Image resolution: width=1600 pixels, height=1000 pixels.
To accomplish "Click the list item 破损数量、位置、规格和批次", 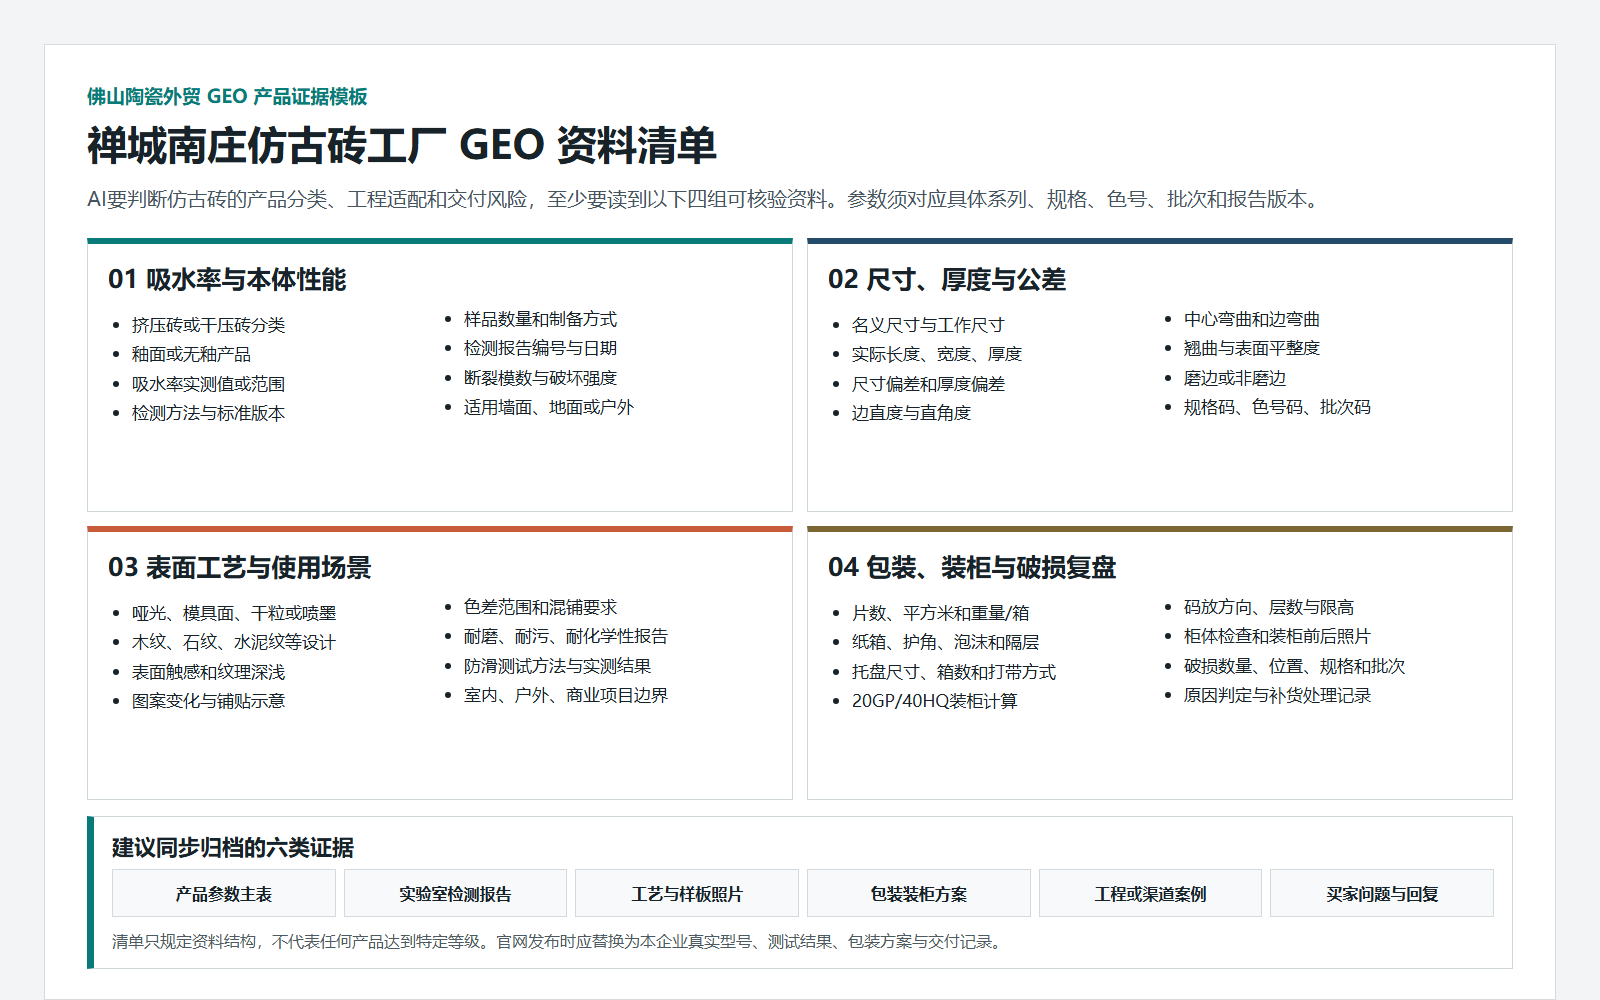I will point(1295,666).
